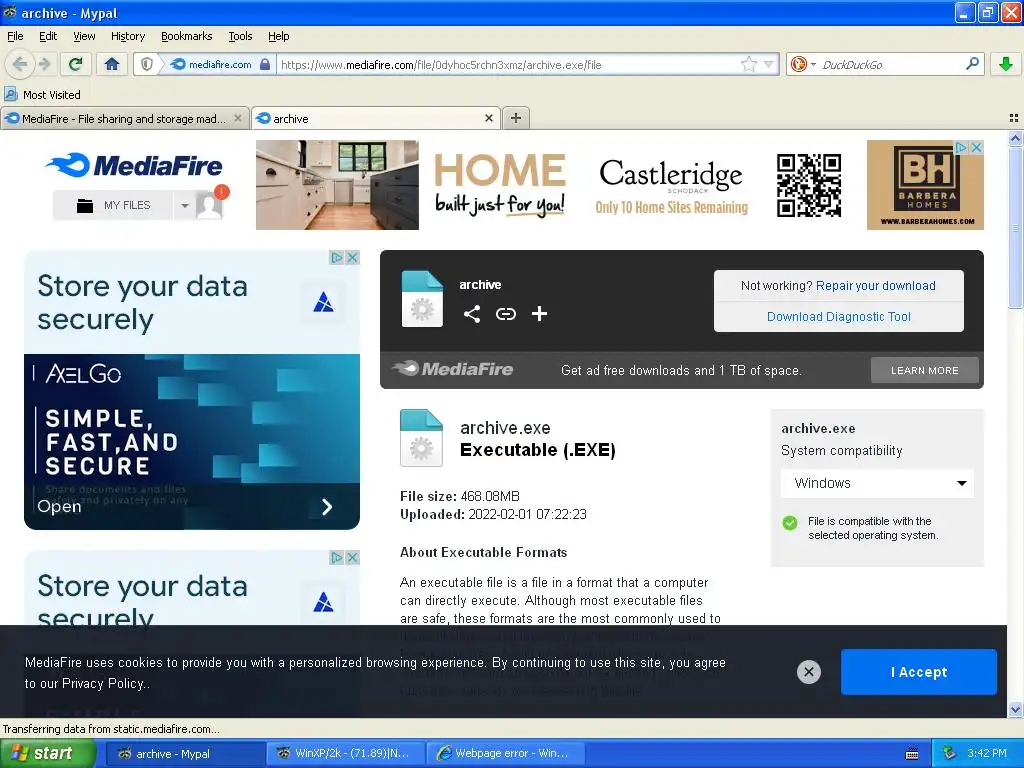Click the network tray icon

point(950,754)
